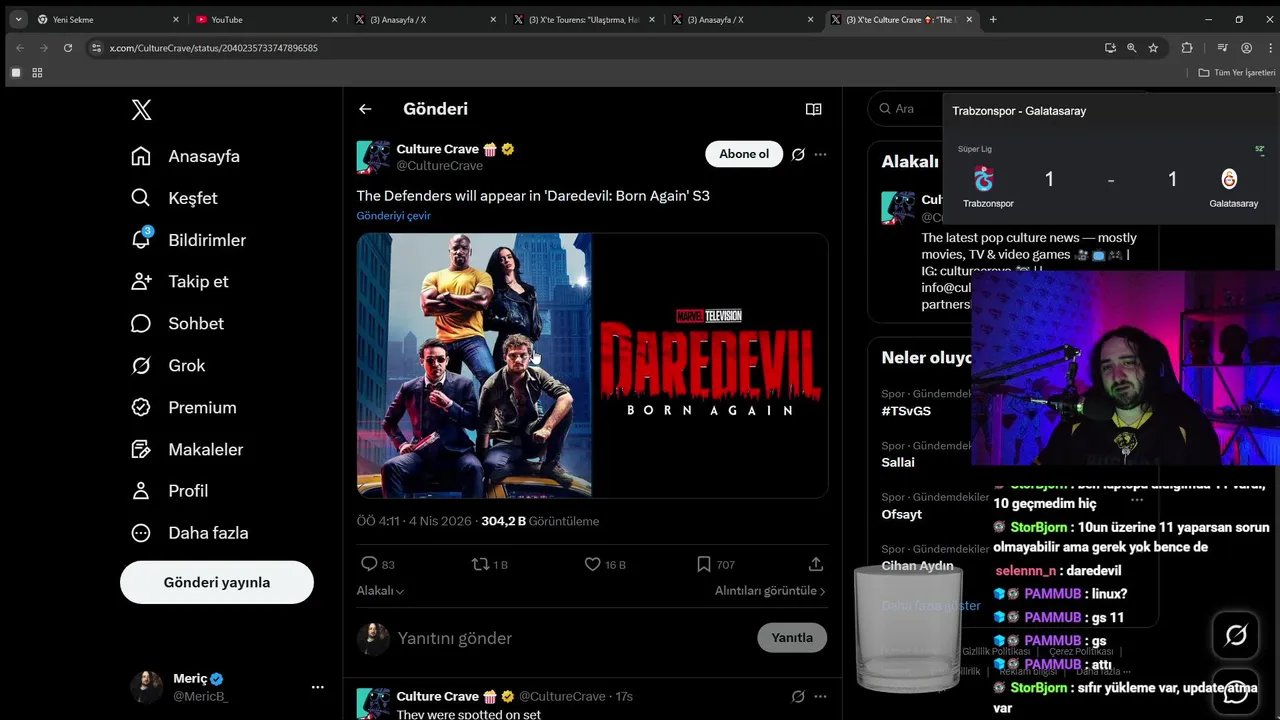Click Grok icon on the reply post

(x=798, y=696)
